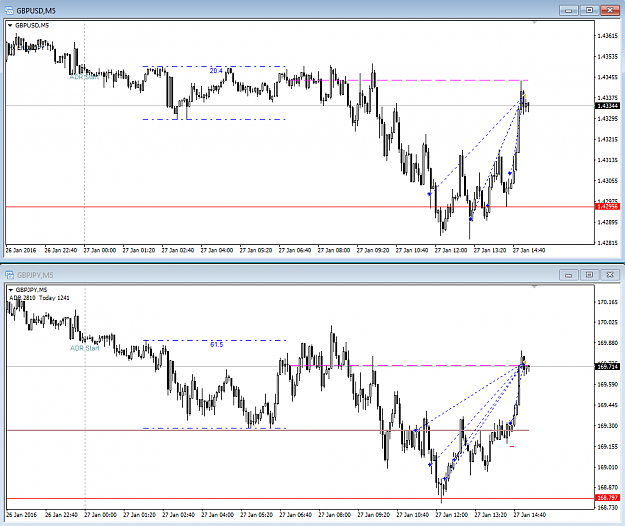
Task: Click the 170.025 price axis label
Action: [607, 322]
